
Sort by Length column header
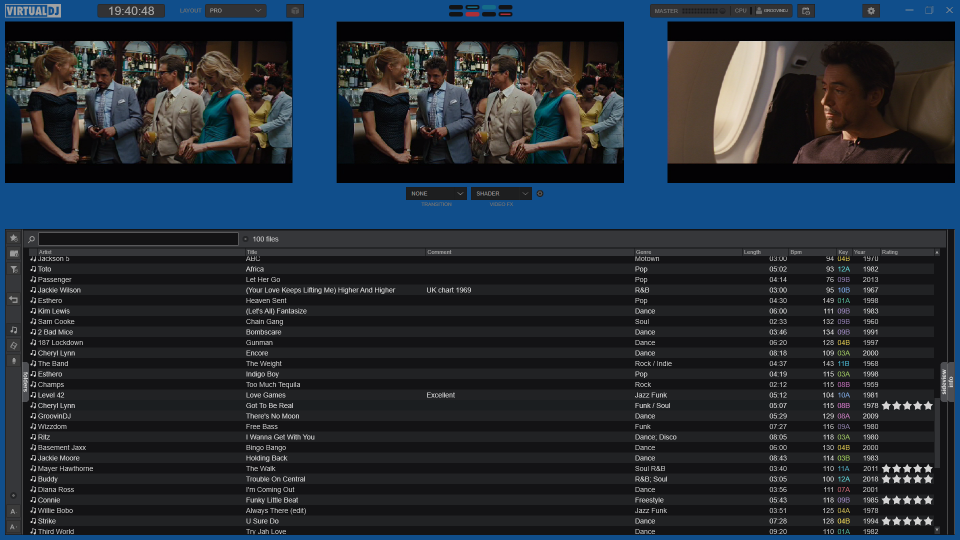pyautogui.click(x=764, y=252)
